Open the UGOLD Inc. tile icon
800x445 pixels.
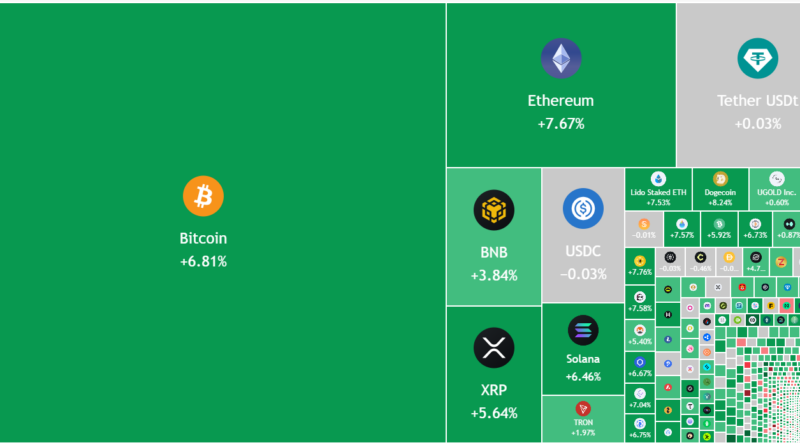point(775,178)
